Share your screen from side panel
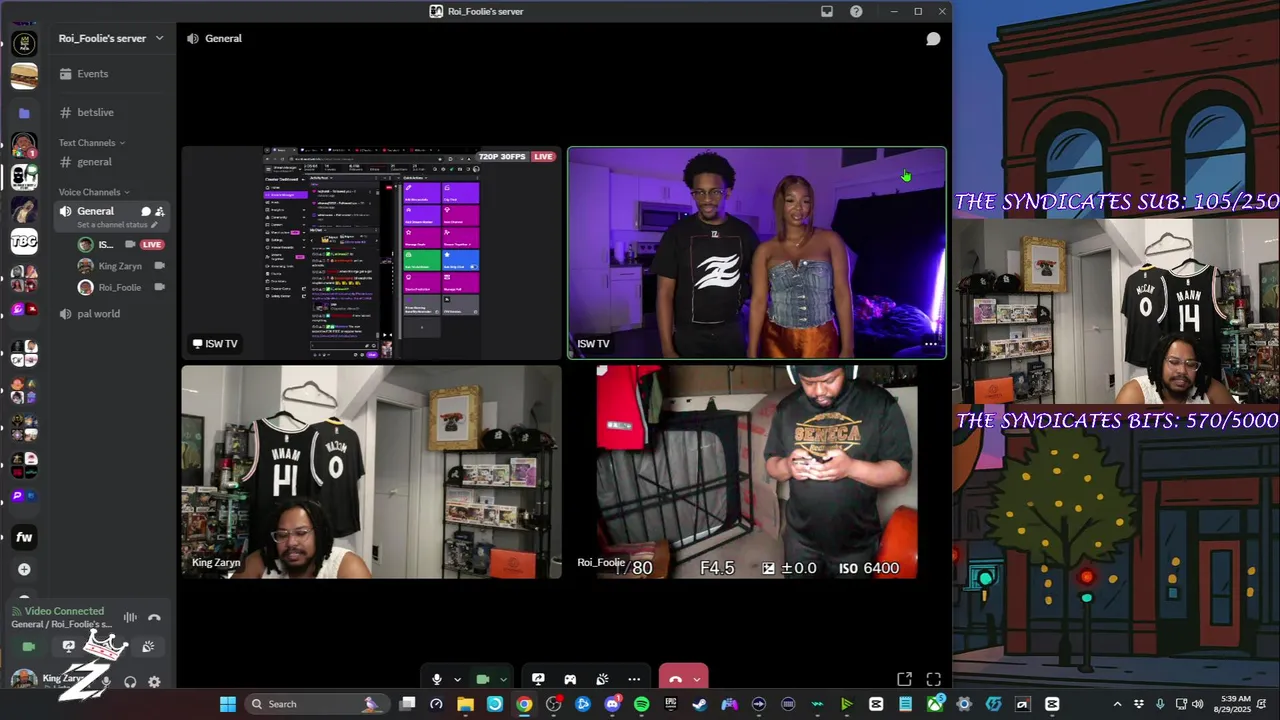 [x=68, y=647]
